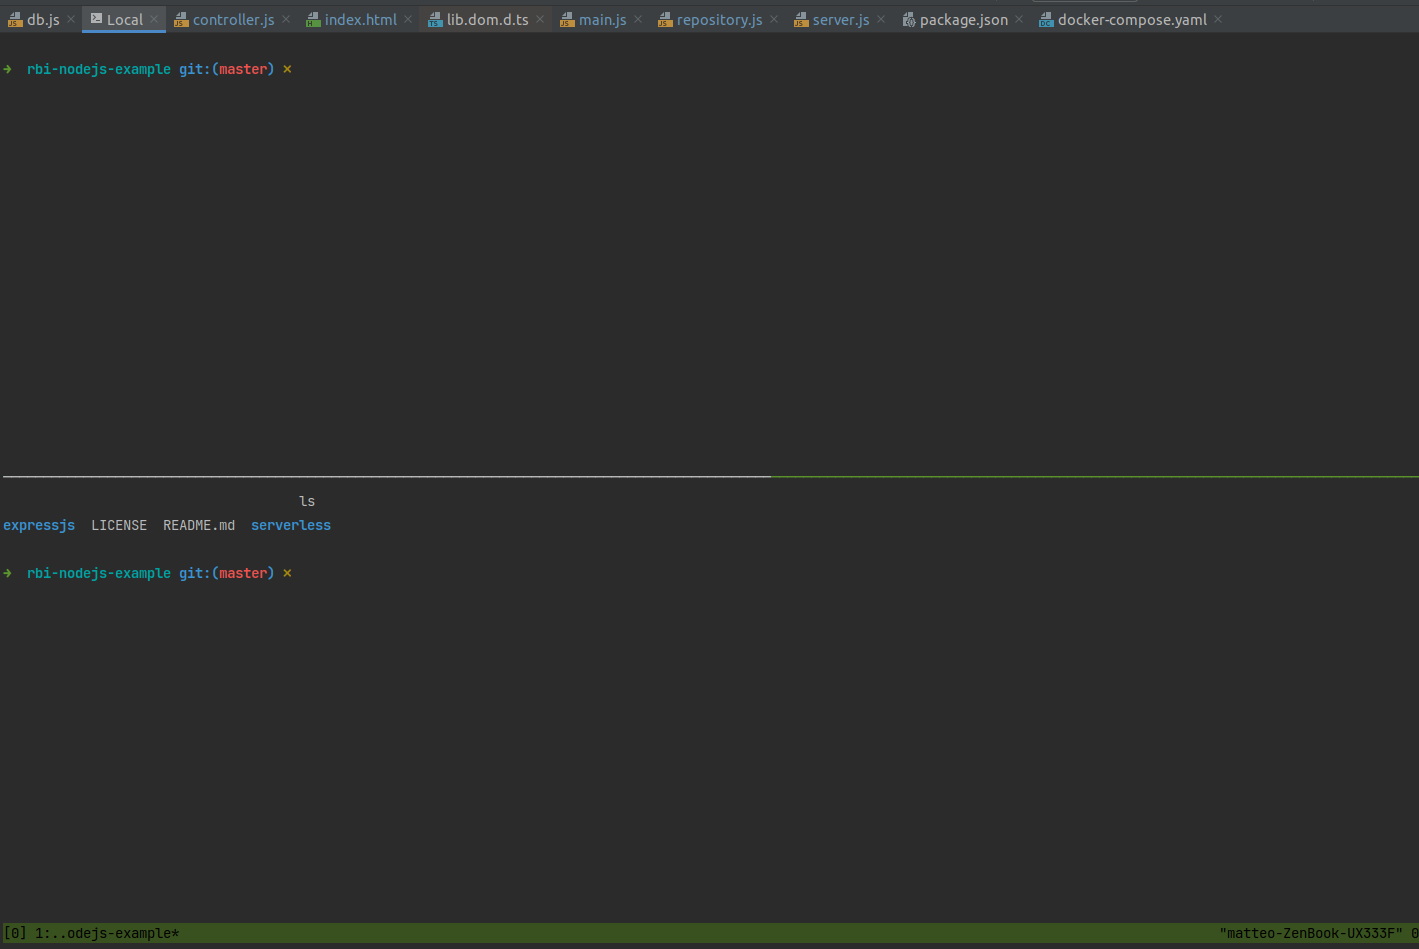Click the JavaScript icon on the server.js tab
This screenshot has width=1419, height=949.
(x=800, y=18)
